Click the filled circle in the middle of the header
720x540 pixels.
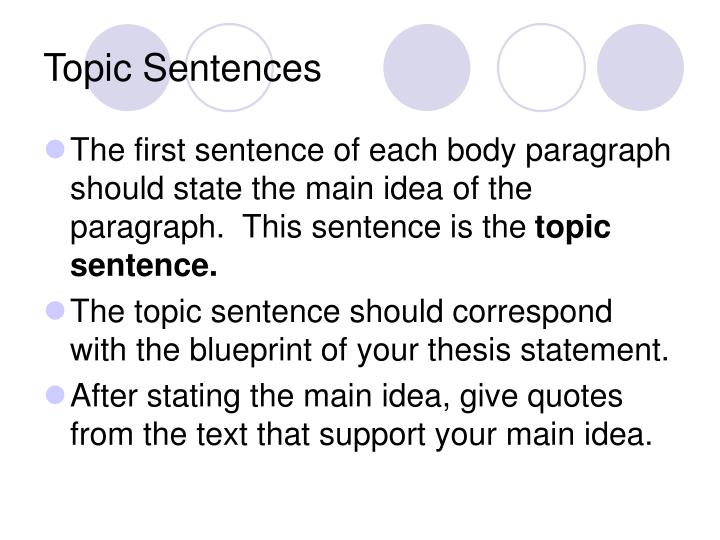(427, 68)
